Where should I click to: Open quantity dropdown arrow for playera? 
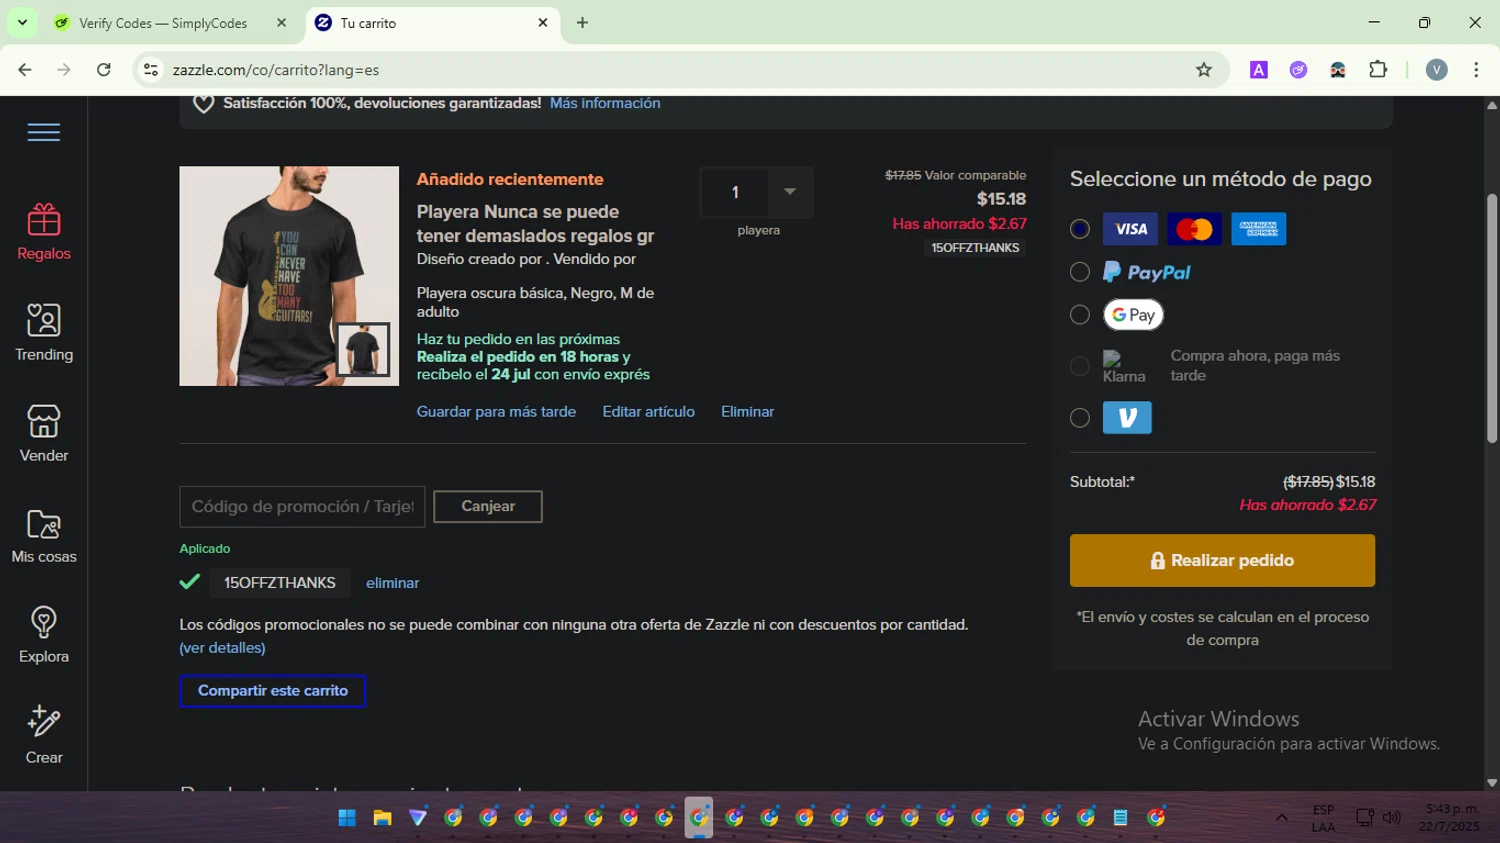[790, 192]
